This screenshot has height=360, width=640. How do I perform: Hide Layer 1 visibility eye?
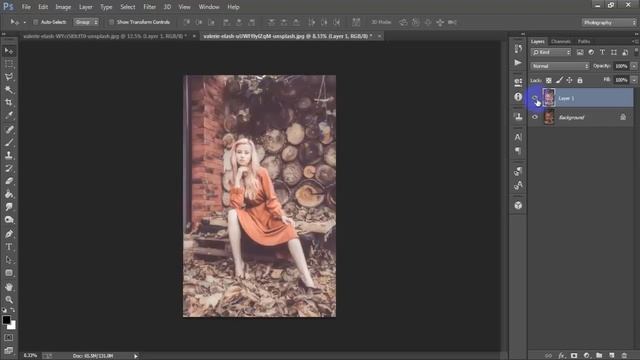(535, 98)
